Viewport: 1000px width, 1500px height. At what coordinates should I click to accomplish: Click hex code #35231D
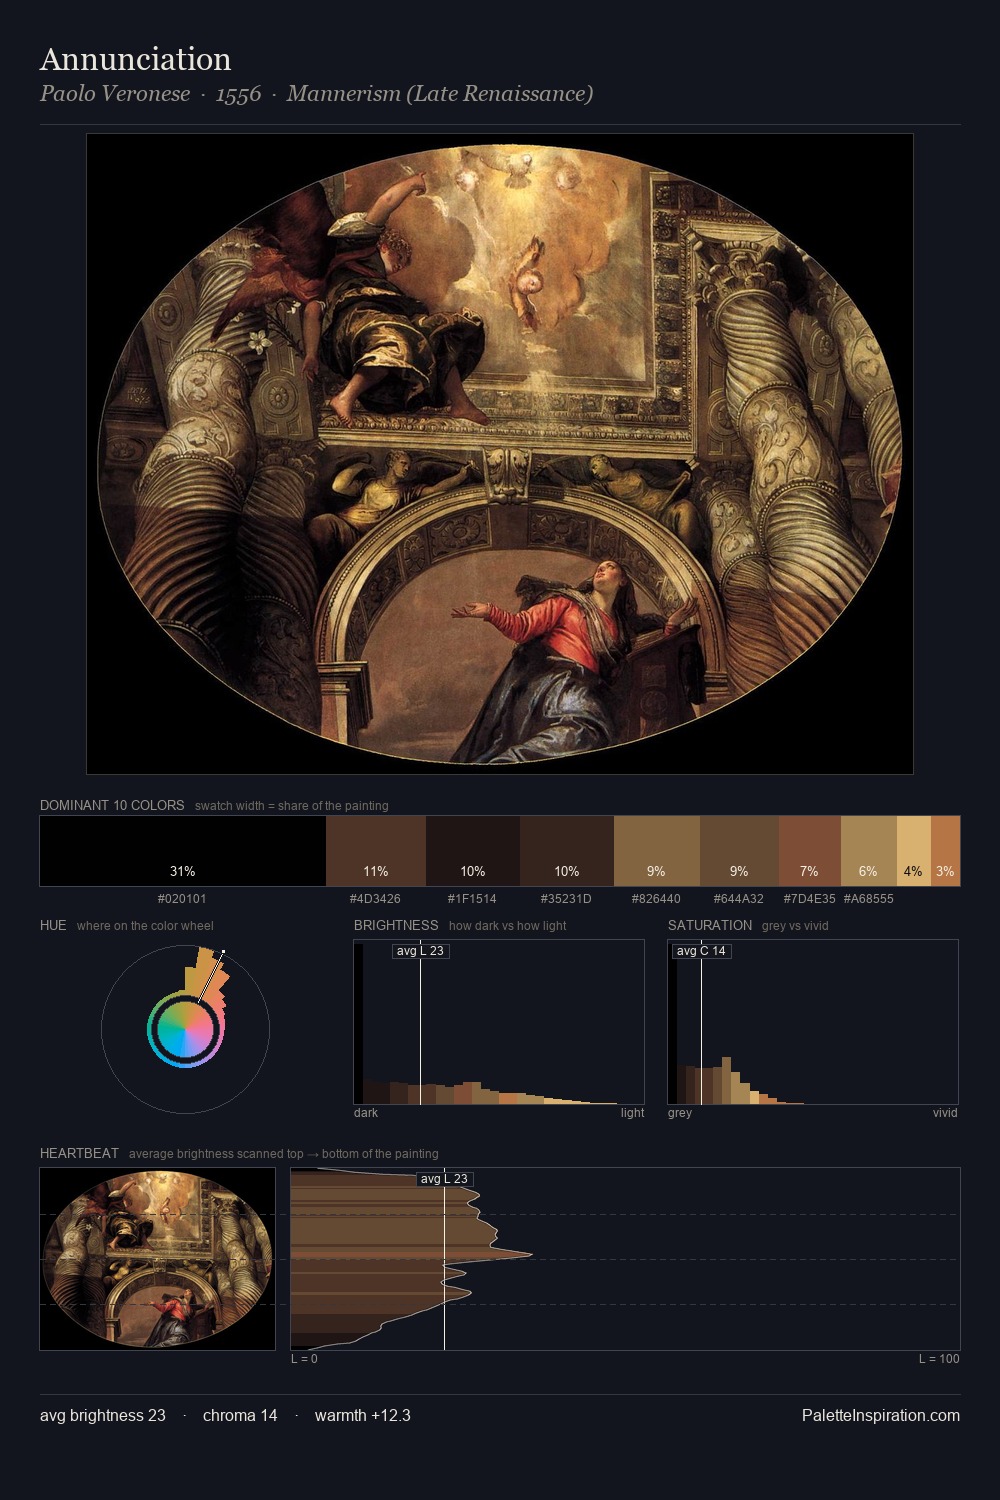pos(566,899)
